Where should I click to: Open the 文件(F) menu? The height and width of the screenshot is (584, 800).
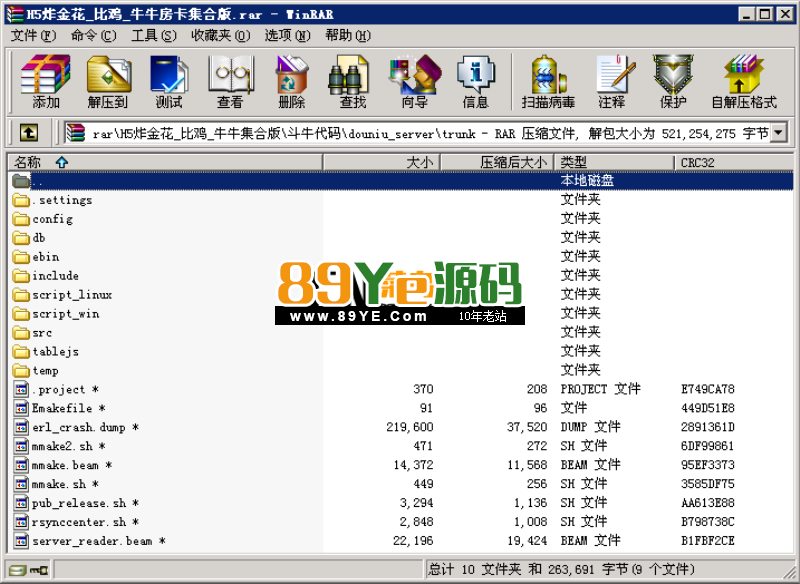(x=33, y=35)
